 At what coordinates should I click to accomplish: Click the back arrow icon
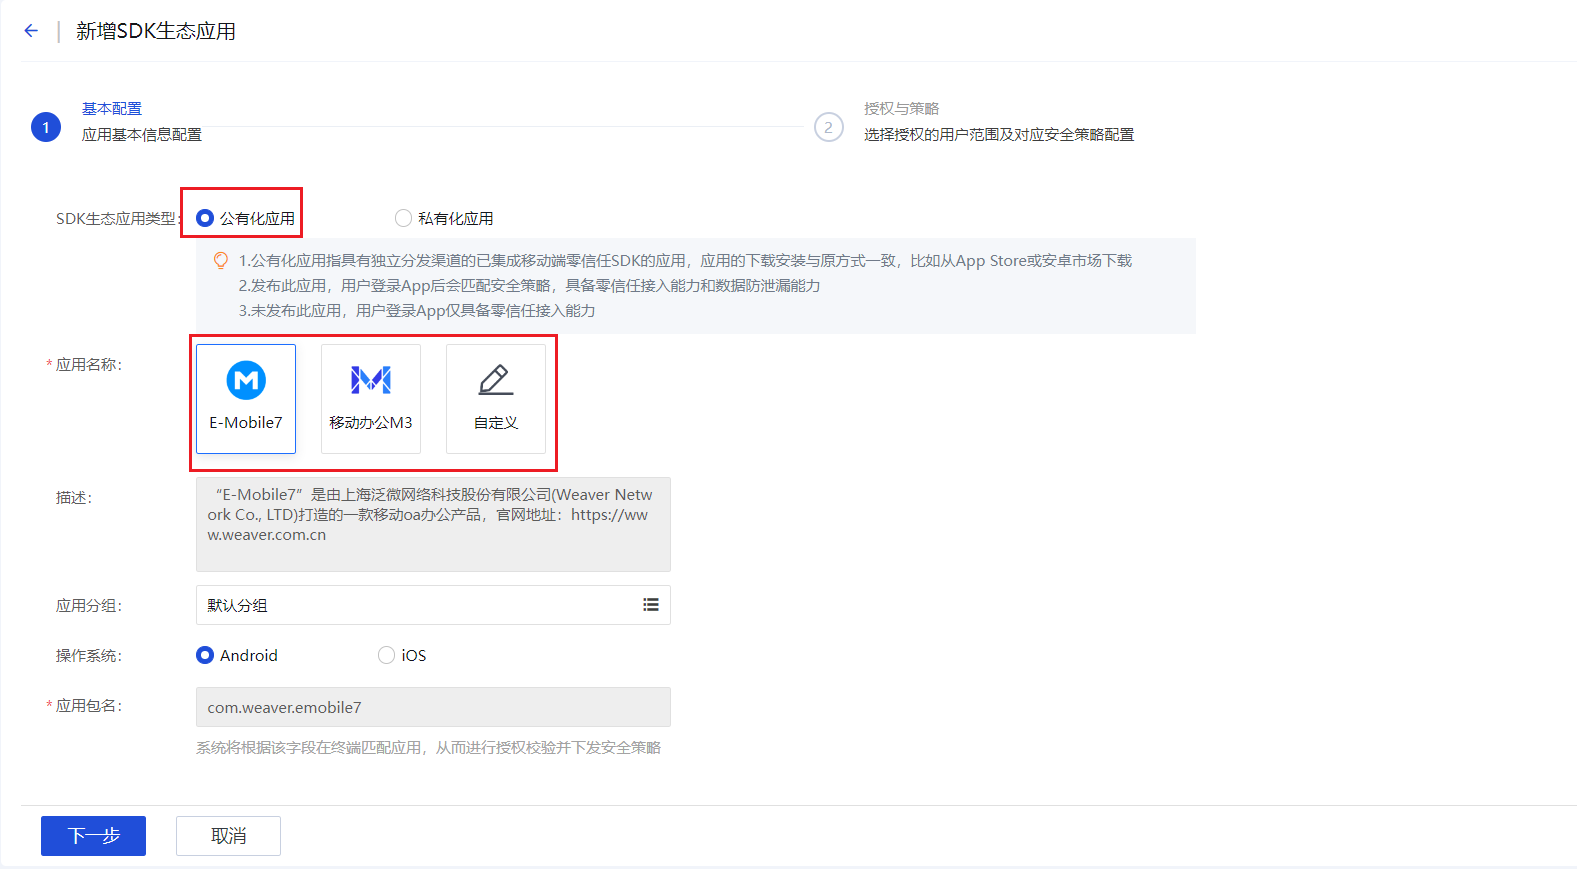coord(31,31)
